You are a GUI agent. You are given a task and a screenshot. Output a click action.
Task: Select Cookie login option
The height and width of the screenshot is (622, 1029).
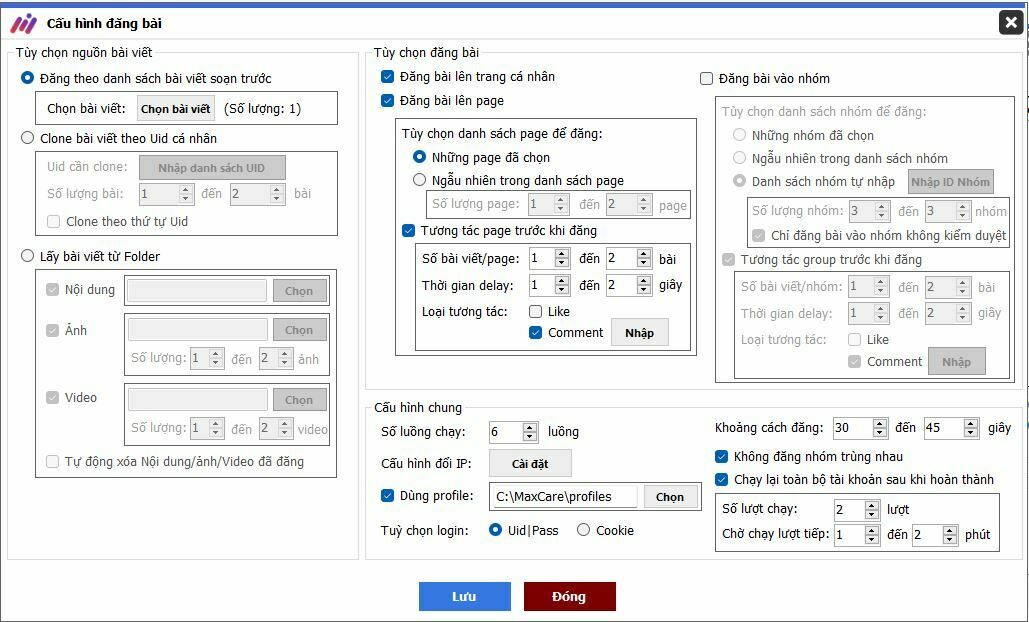[583, 530]
